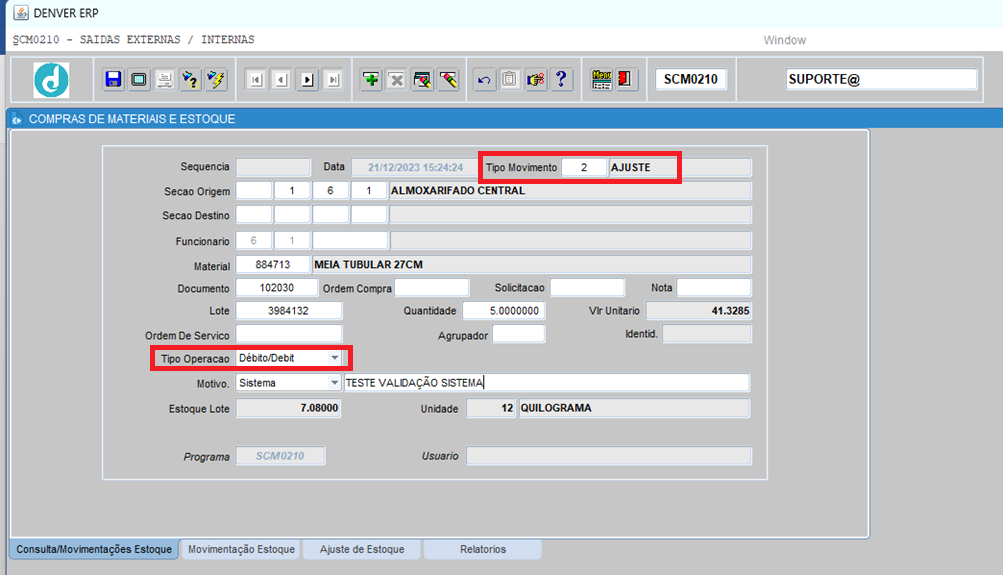Screen dimensions: 1003x575
Task: Click the Funcionario field showing 6
Action: coord(253,240)
